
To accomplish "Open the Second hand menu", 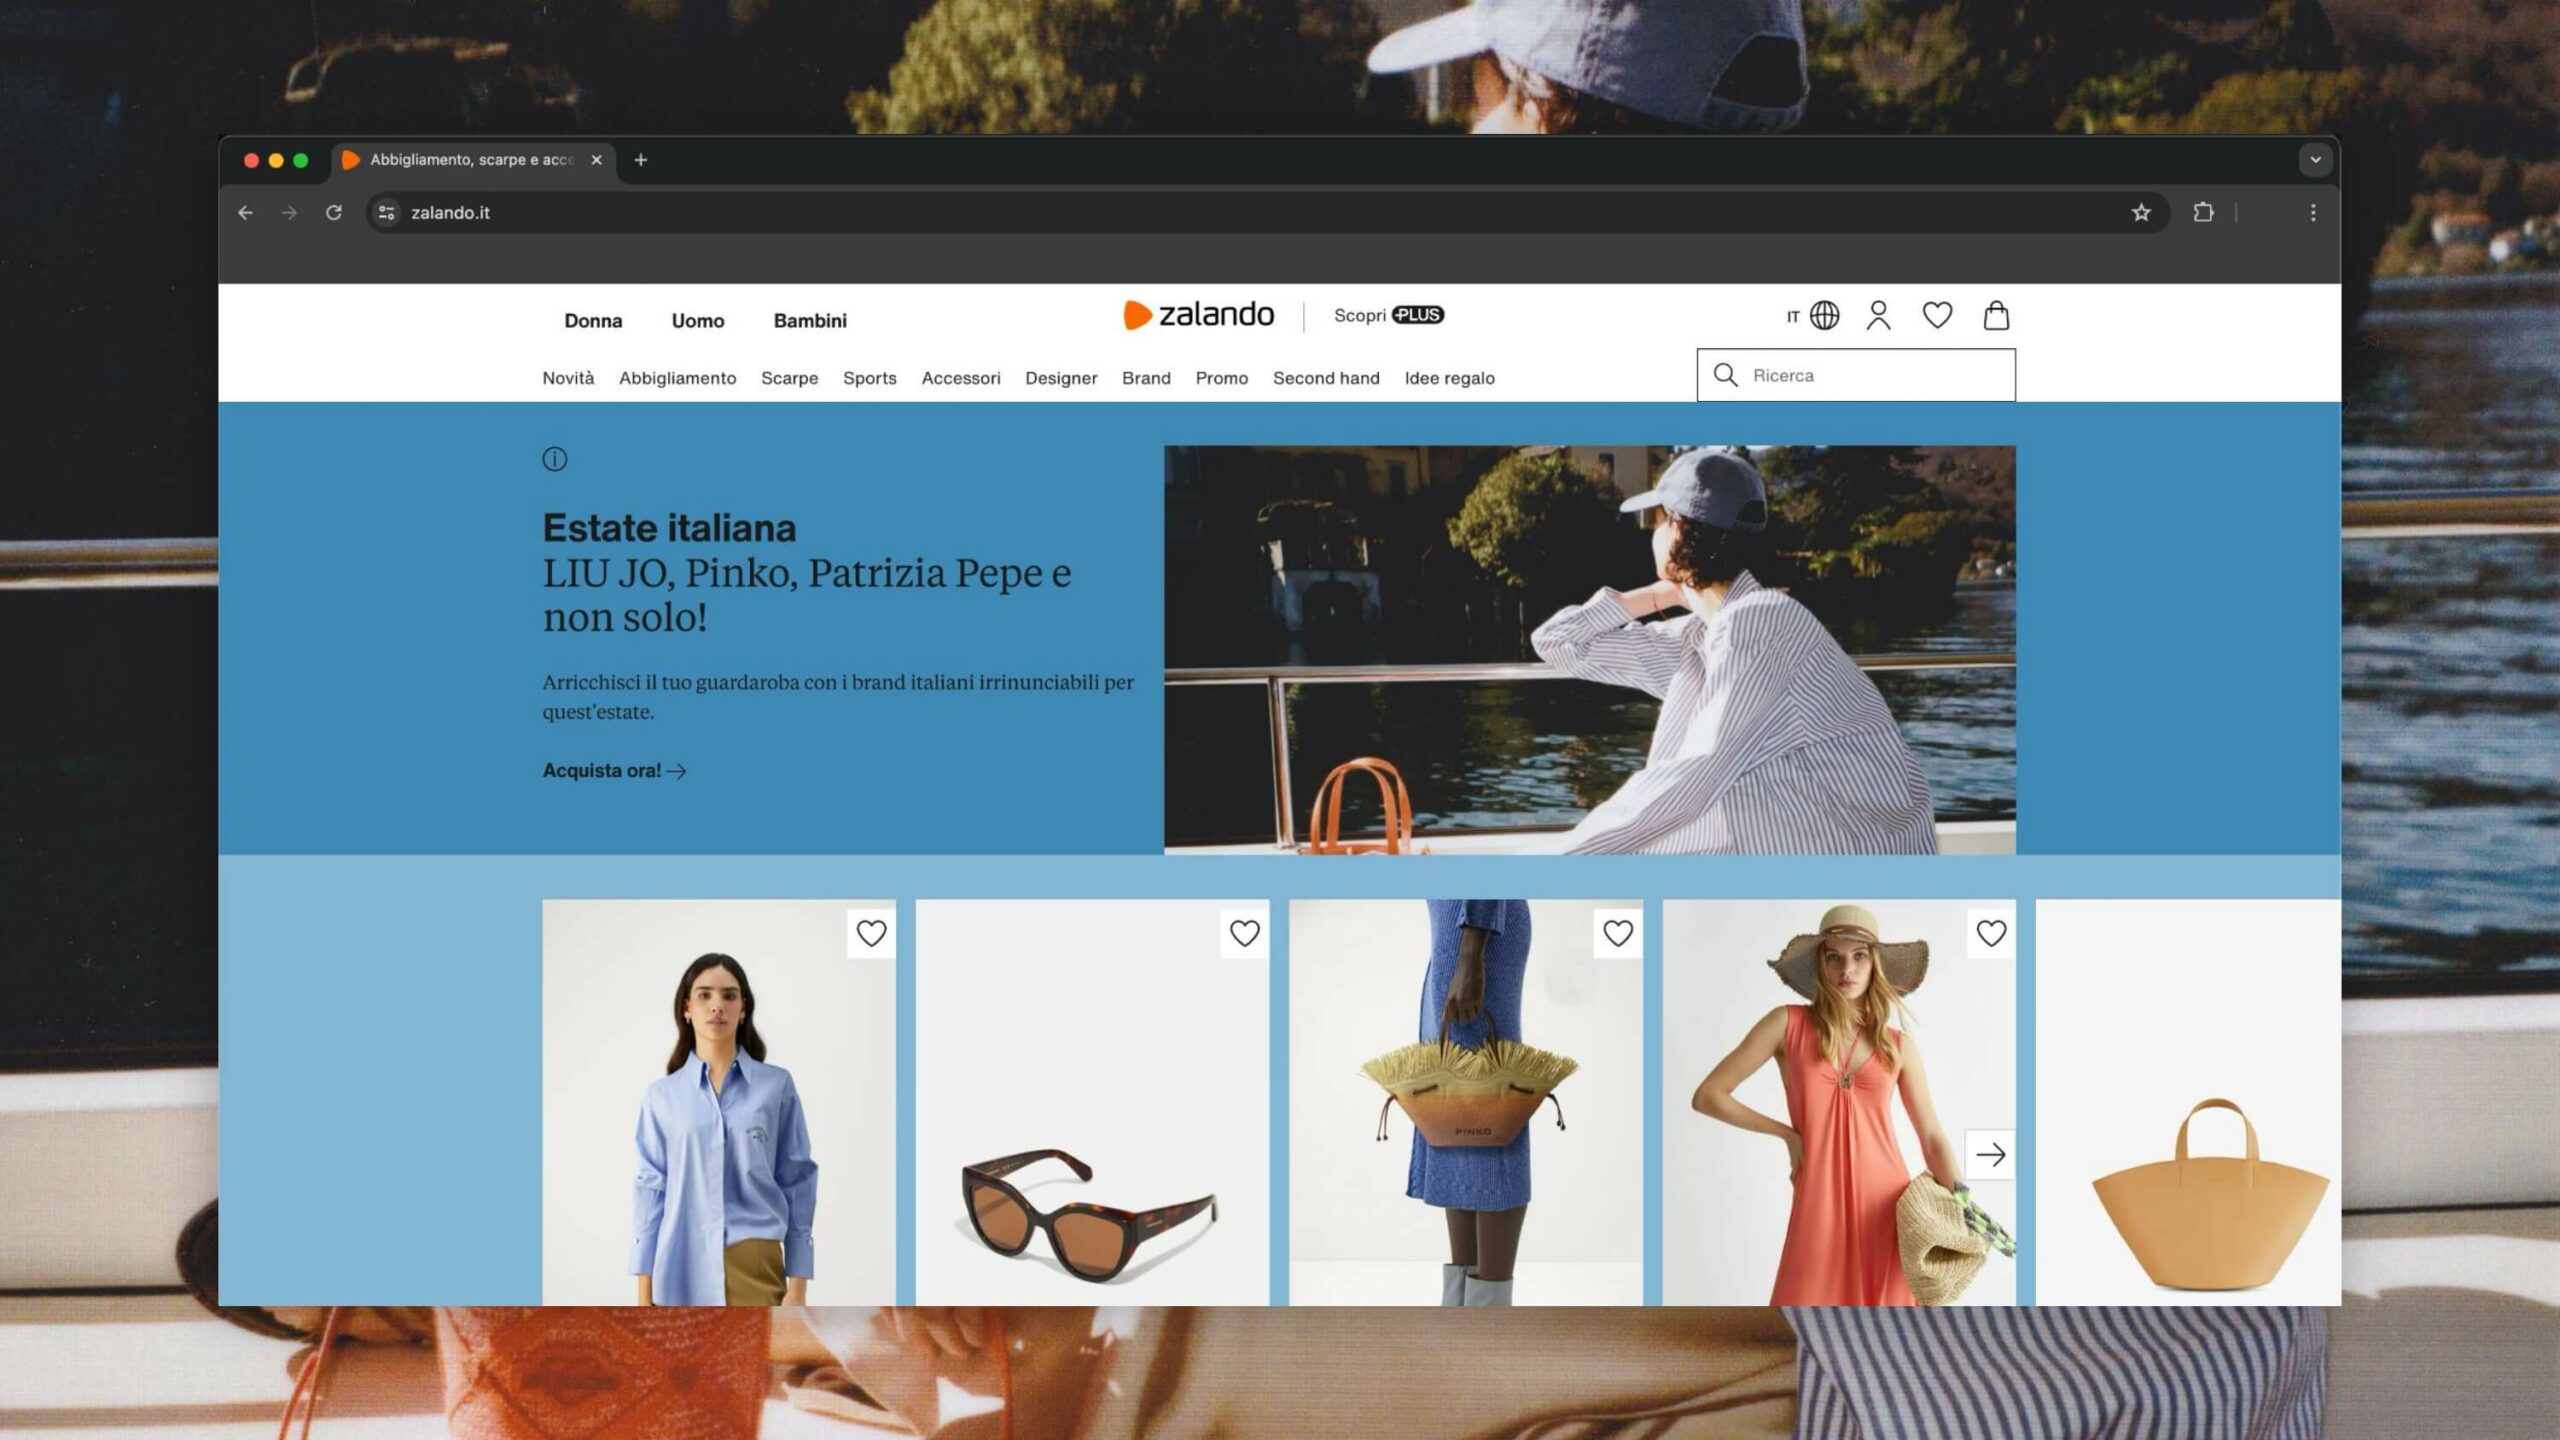I will point(1326,378).
